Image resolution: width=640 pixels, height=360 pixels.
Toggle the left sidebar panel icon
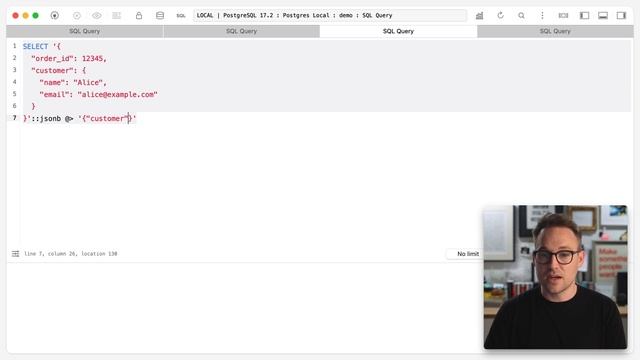tap(584, 16)
